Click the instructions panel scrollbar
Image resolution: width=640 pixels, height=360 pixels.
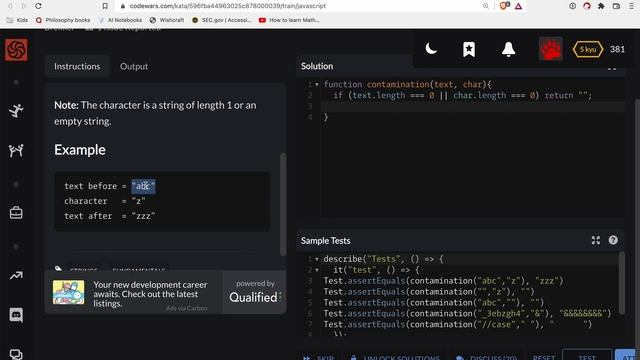(283, 204)
